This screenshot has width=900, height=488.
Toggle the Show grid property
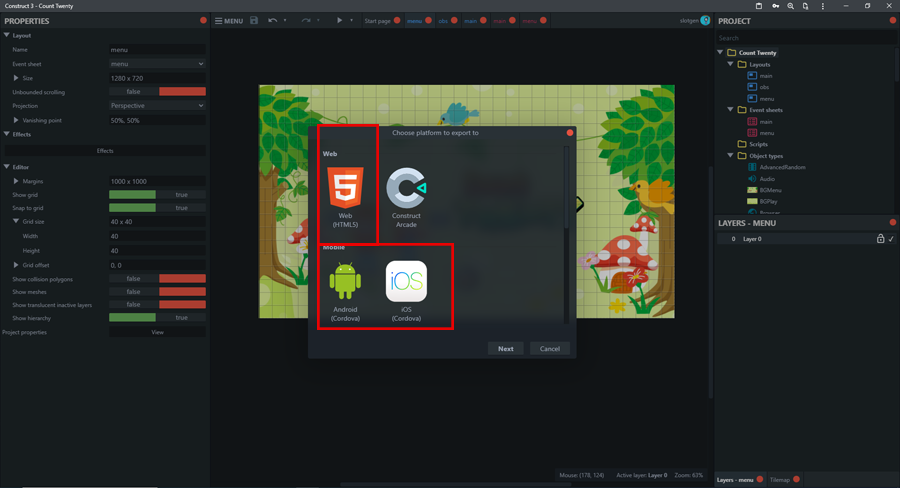(157, 195)
